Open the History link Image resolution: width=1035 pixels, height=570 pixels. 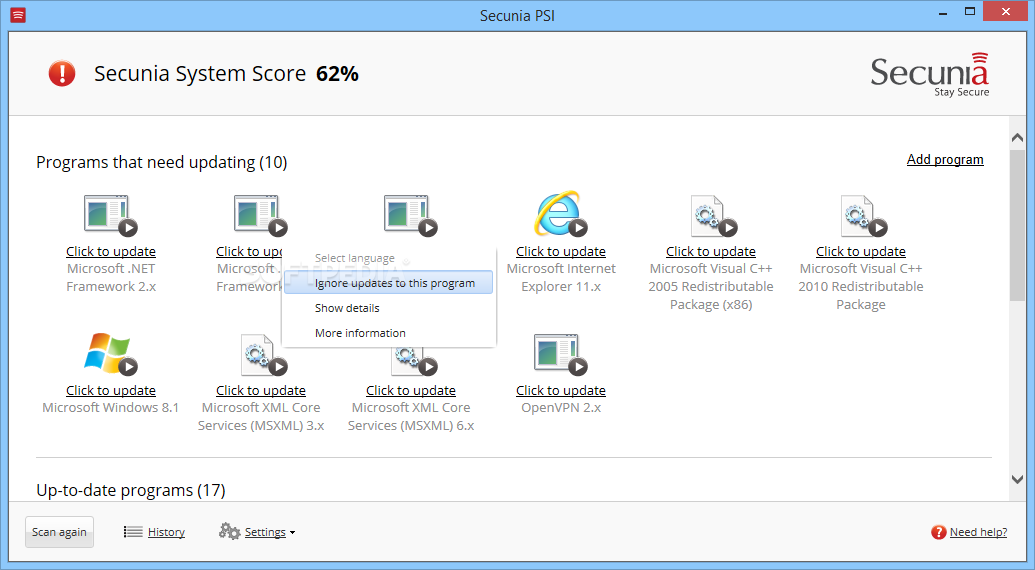[x=166, y=532]
